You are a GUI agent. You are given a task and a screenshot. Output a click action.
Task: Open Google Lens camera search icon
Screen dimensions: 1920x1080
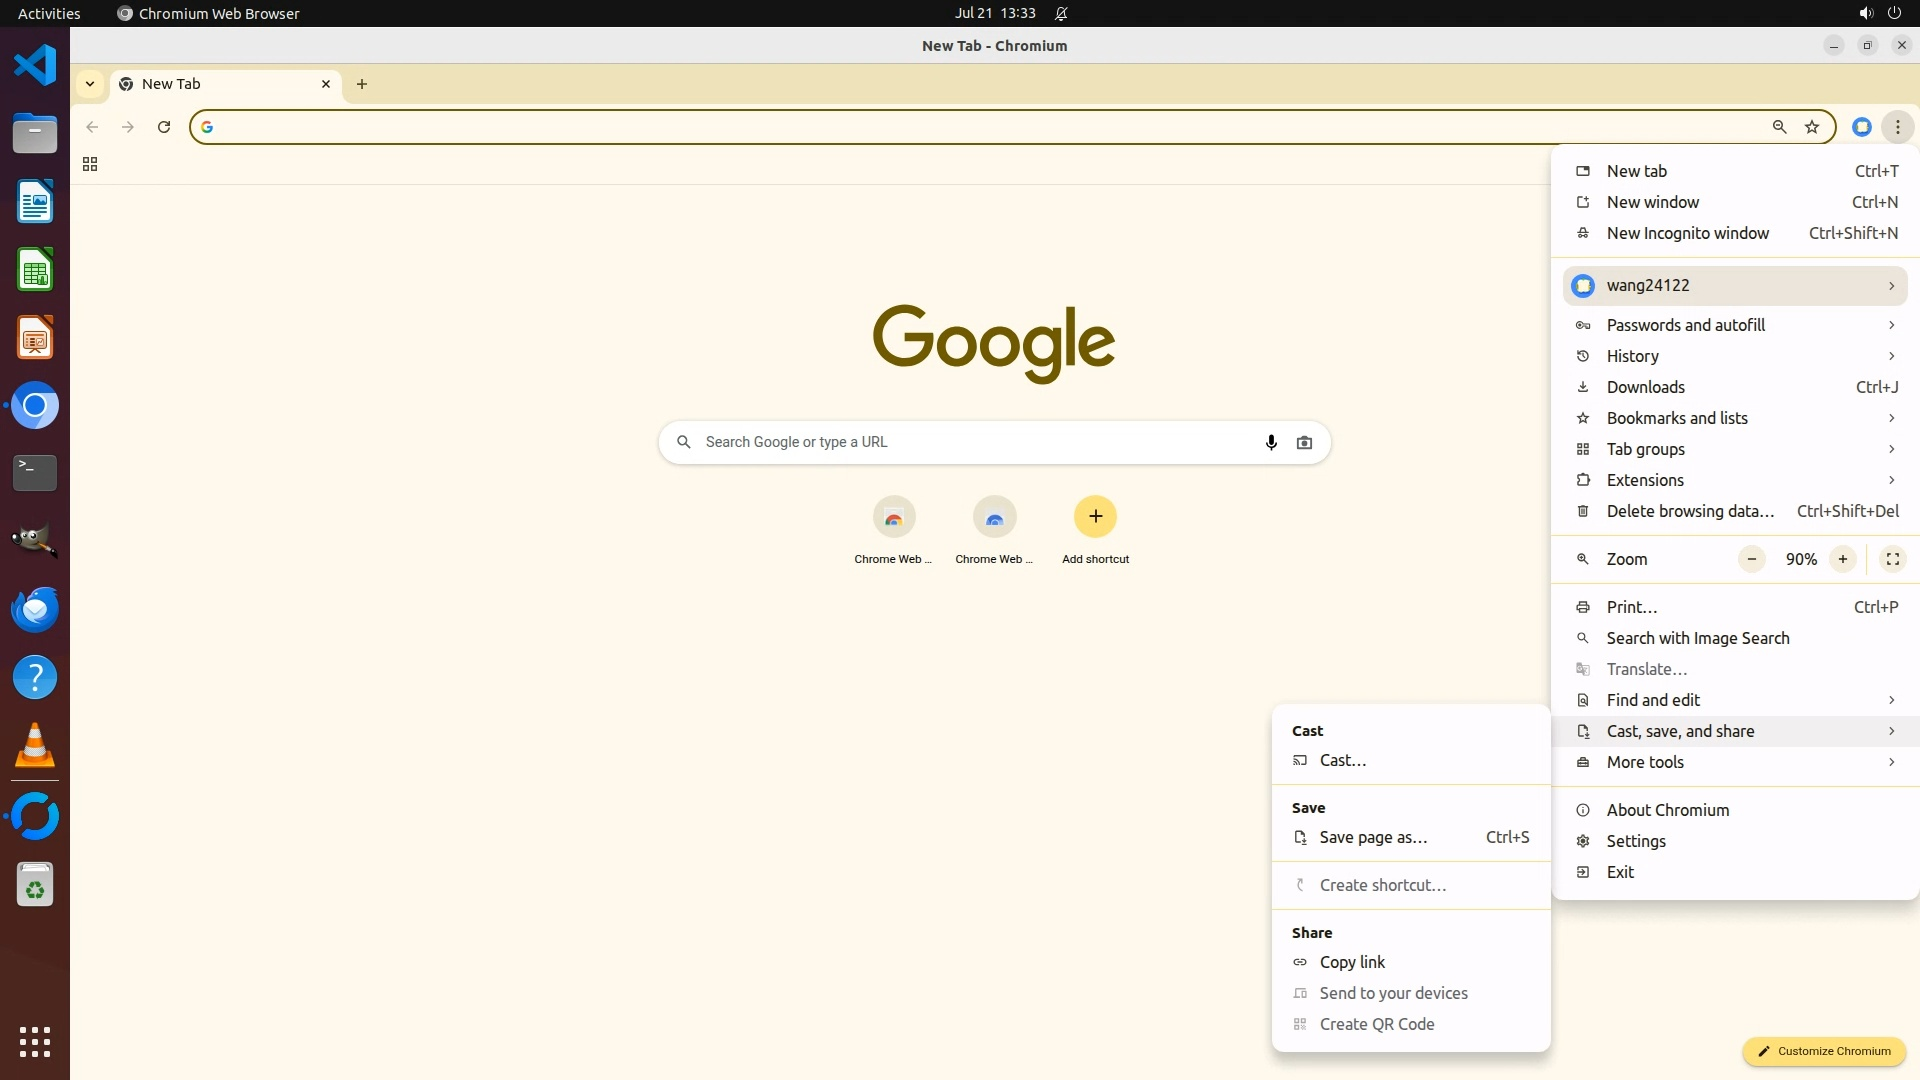coord(1304,442)
